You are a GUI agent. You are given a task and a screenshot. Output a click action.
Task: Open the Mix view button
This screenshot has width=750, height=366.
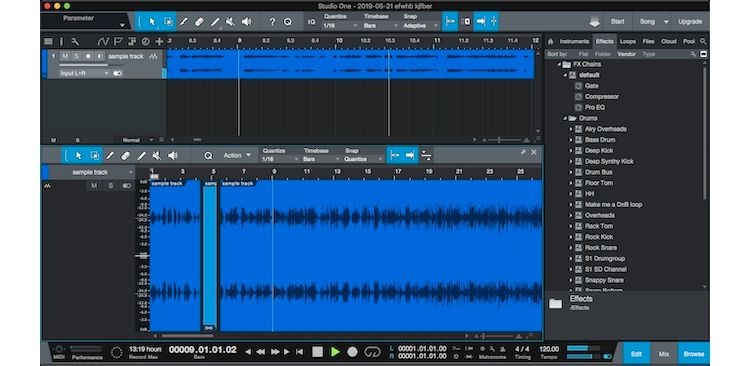click(x=664, y=354)
